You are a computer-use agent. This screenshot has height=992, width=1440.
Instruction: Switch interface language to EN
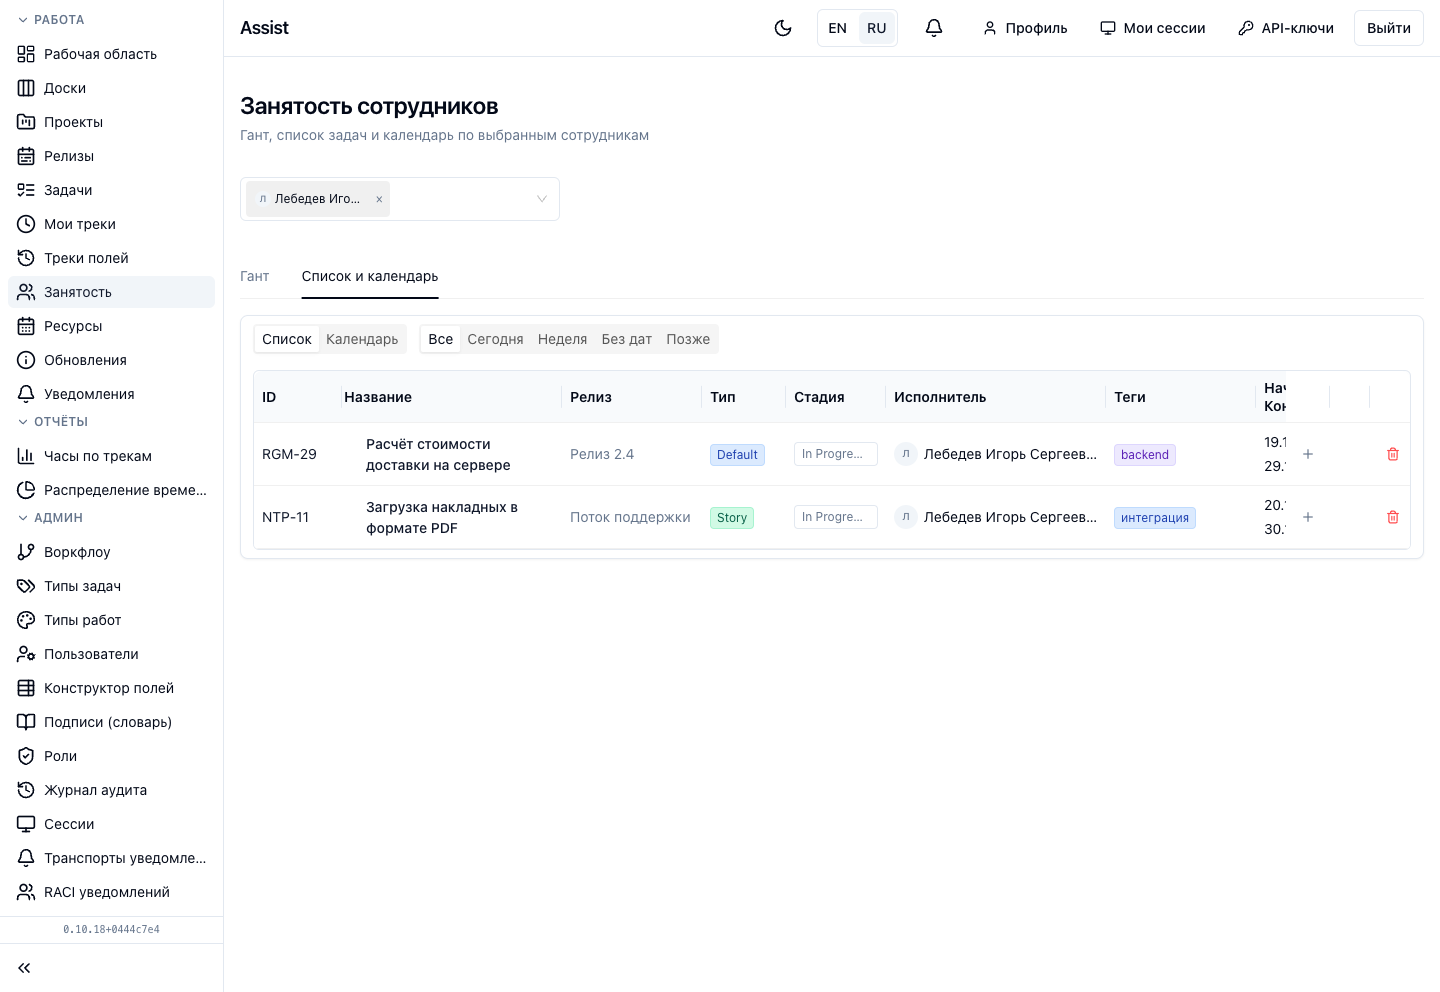[838, 28]
